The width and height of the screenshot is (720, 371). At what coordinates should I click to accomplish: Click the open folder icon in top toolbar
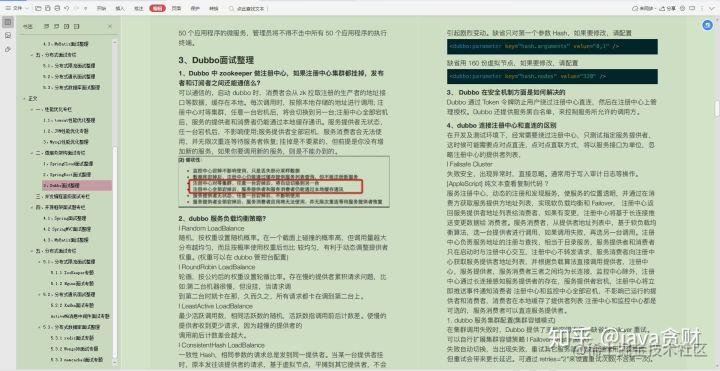click(x=38, y=8)
